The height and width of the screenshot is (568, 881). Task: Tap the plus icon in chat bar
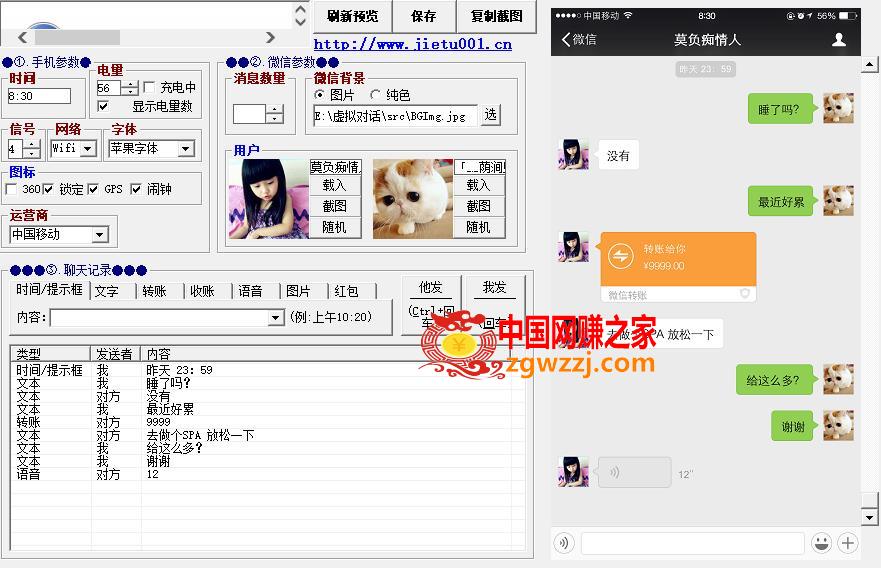click(x=847, y=543)
